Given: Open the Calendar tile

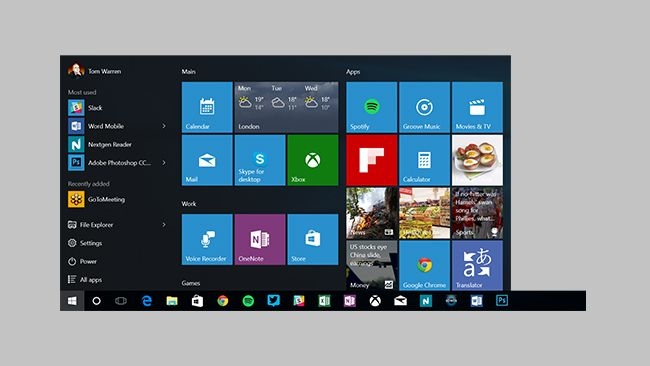Looking at the screenshot, I should (x=207, y=107).
